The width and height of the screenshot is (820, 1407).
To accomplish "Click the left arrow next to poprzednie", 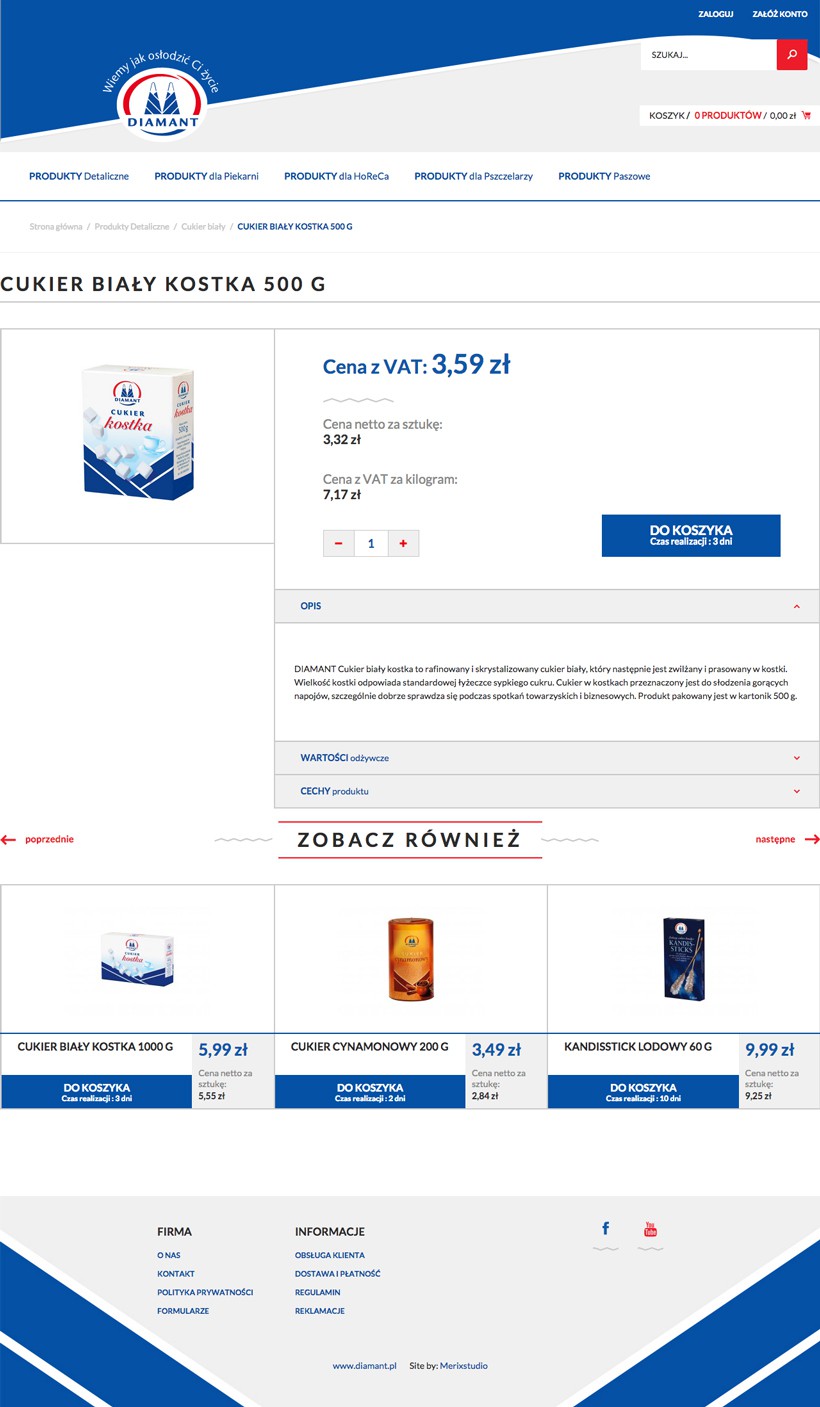I will [9, 840].
